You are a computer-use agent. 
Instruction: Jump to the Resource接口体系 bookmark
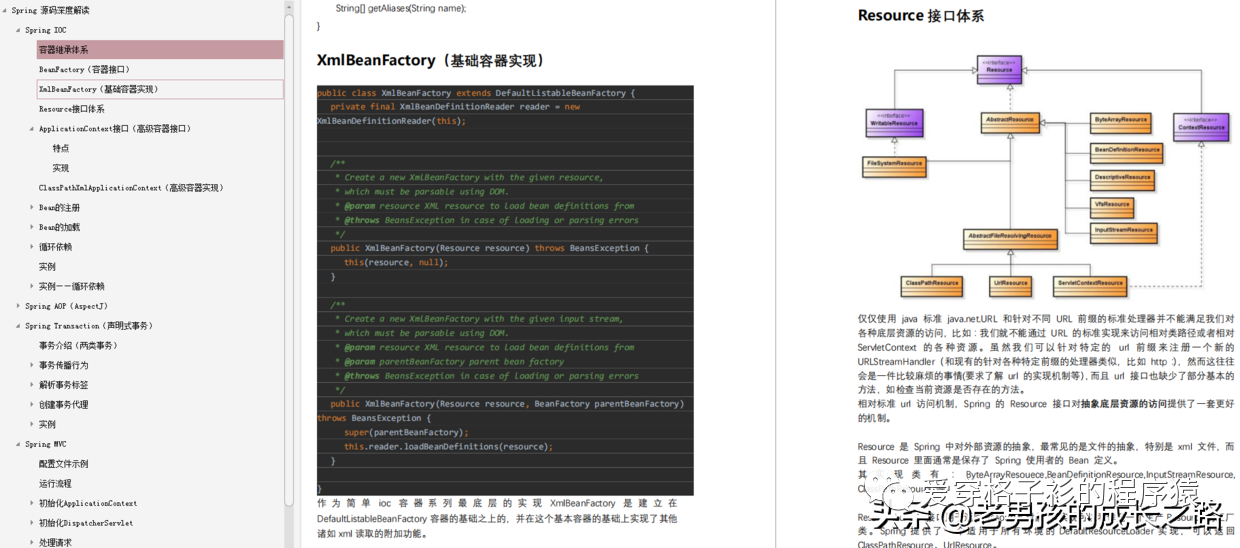pos(71,109)
